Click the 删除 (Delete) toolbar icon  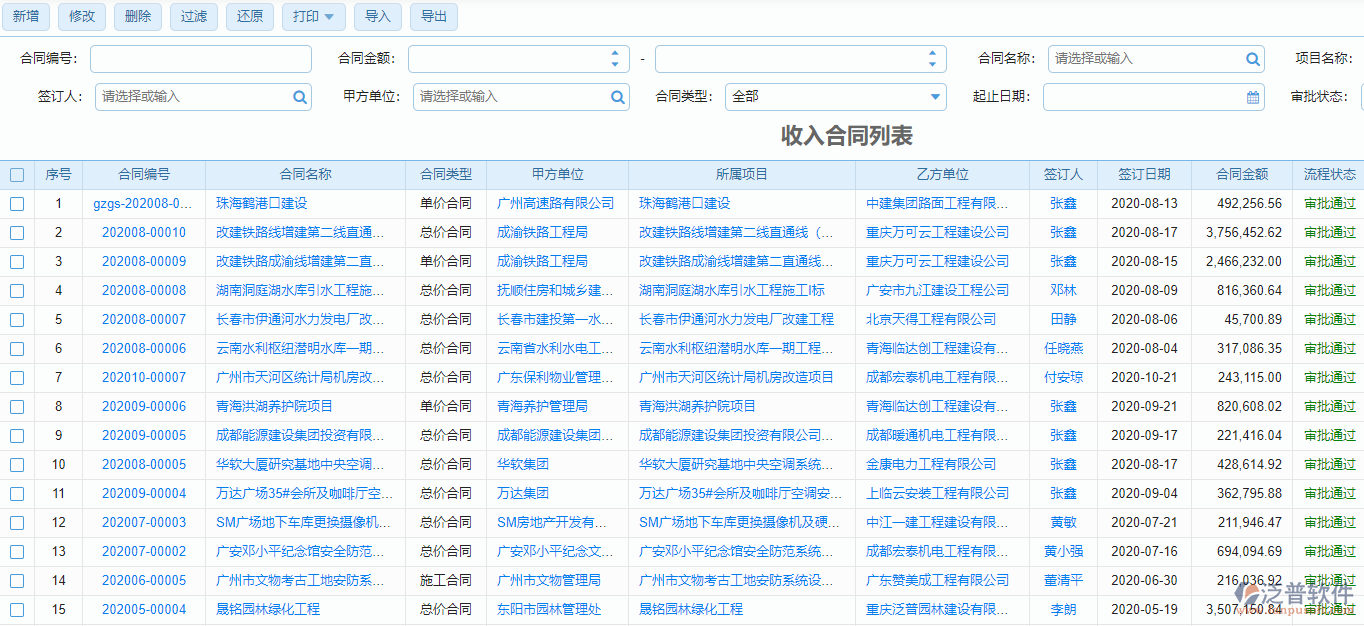click(x=137, y=16)
